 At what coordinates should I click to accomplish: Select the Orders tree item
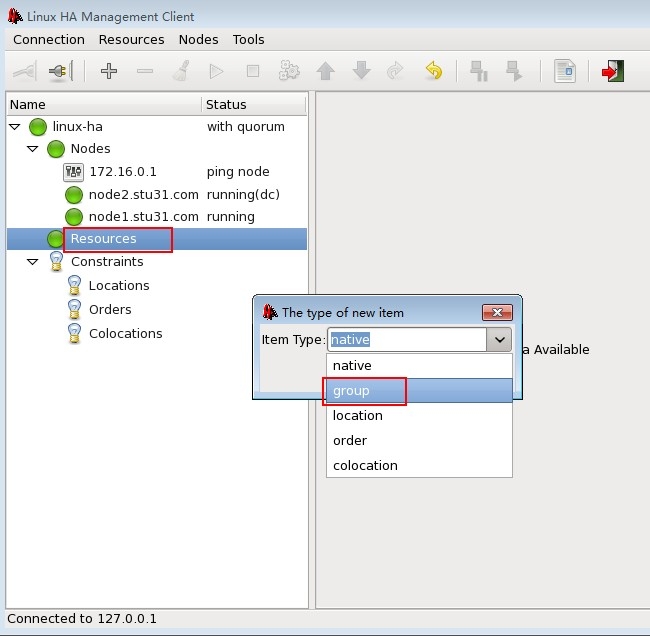110,310
